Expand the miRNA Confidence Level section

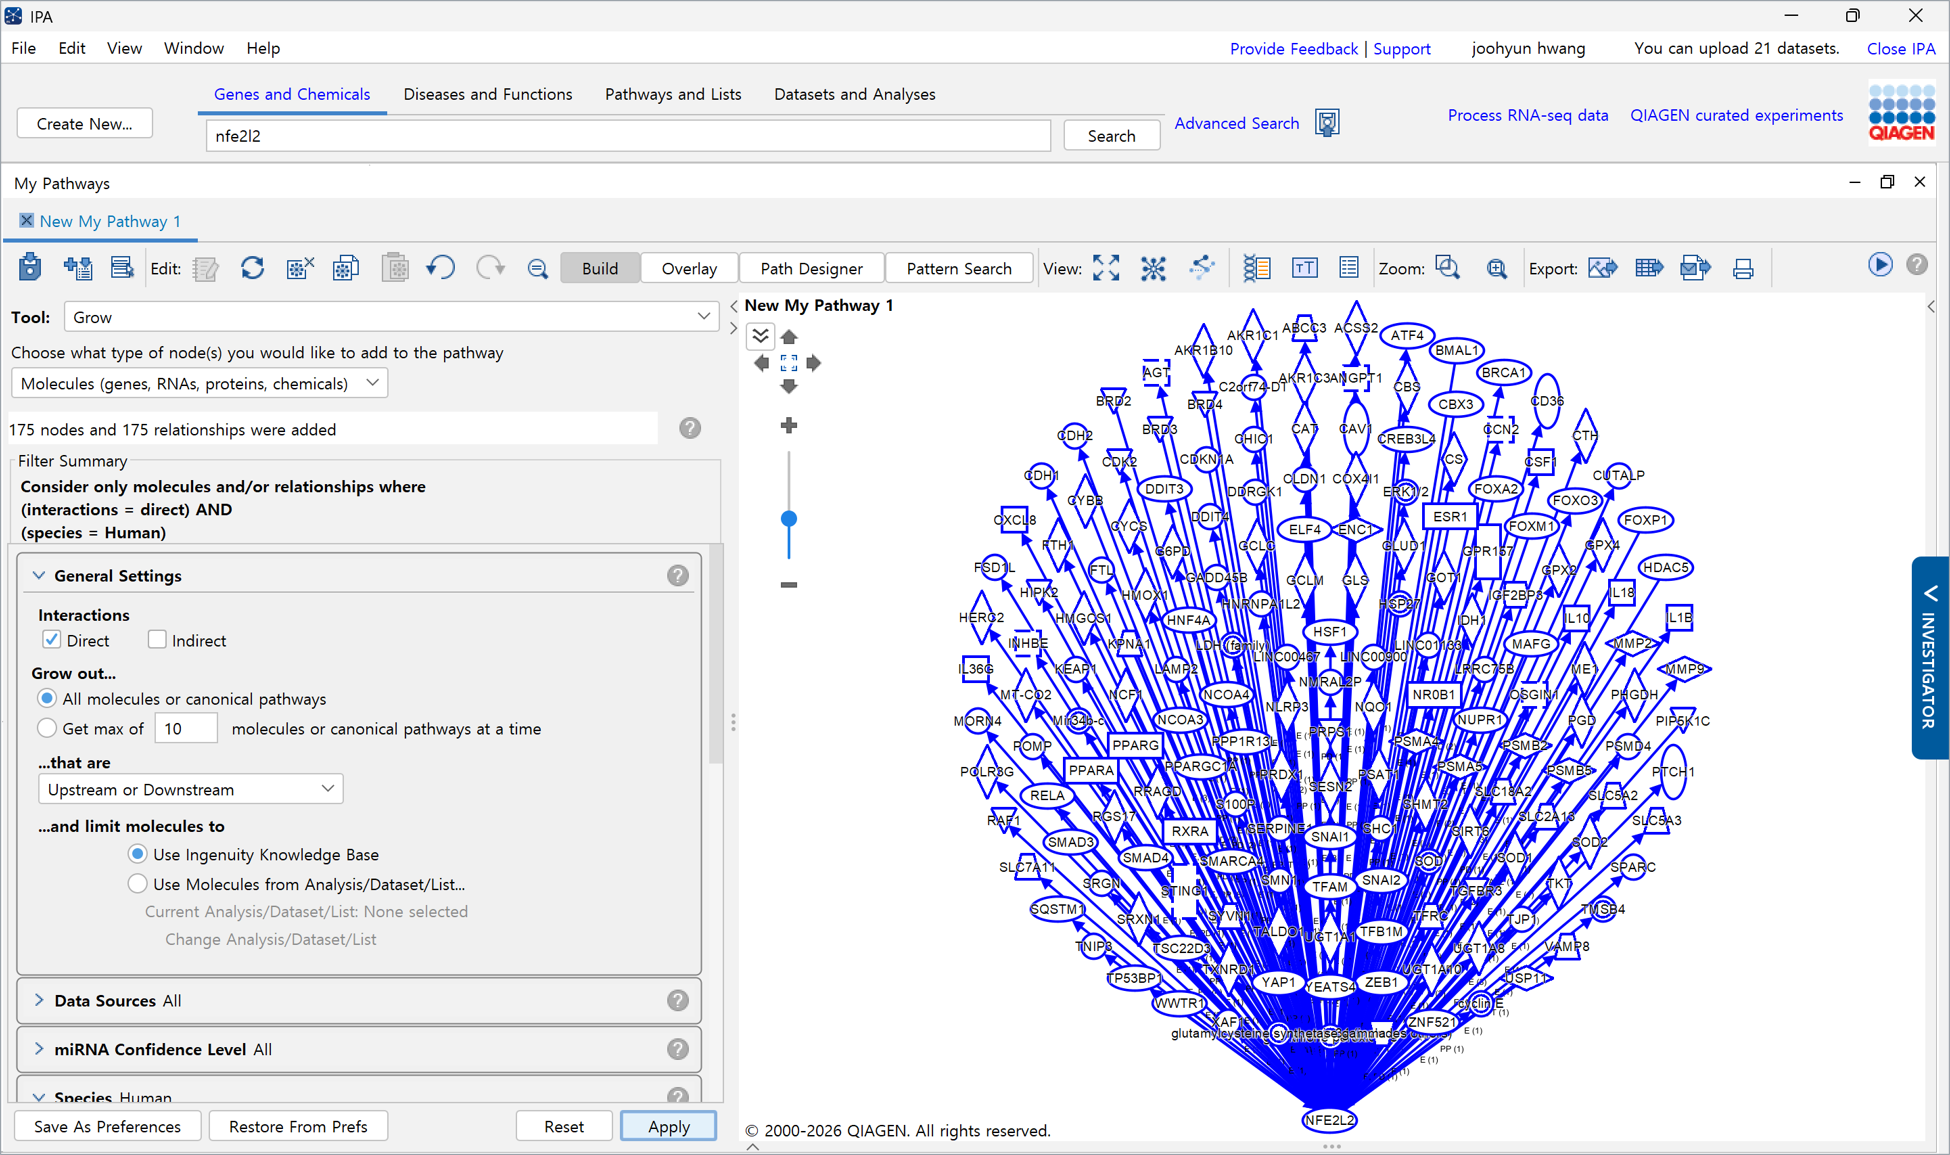[39, 1049]
